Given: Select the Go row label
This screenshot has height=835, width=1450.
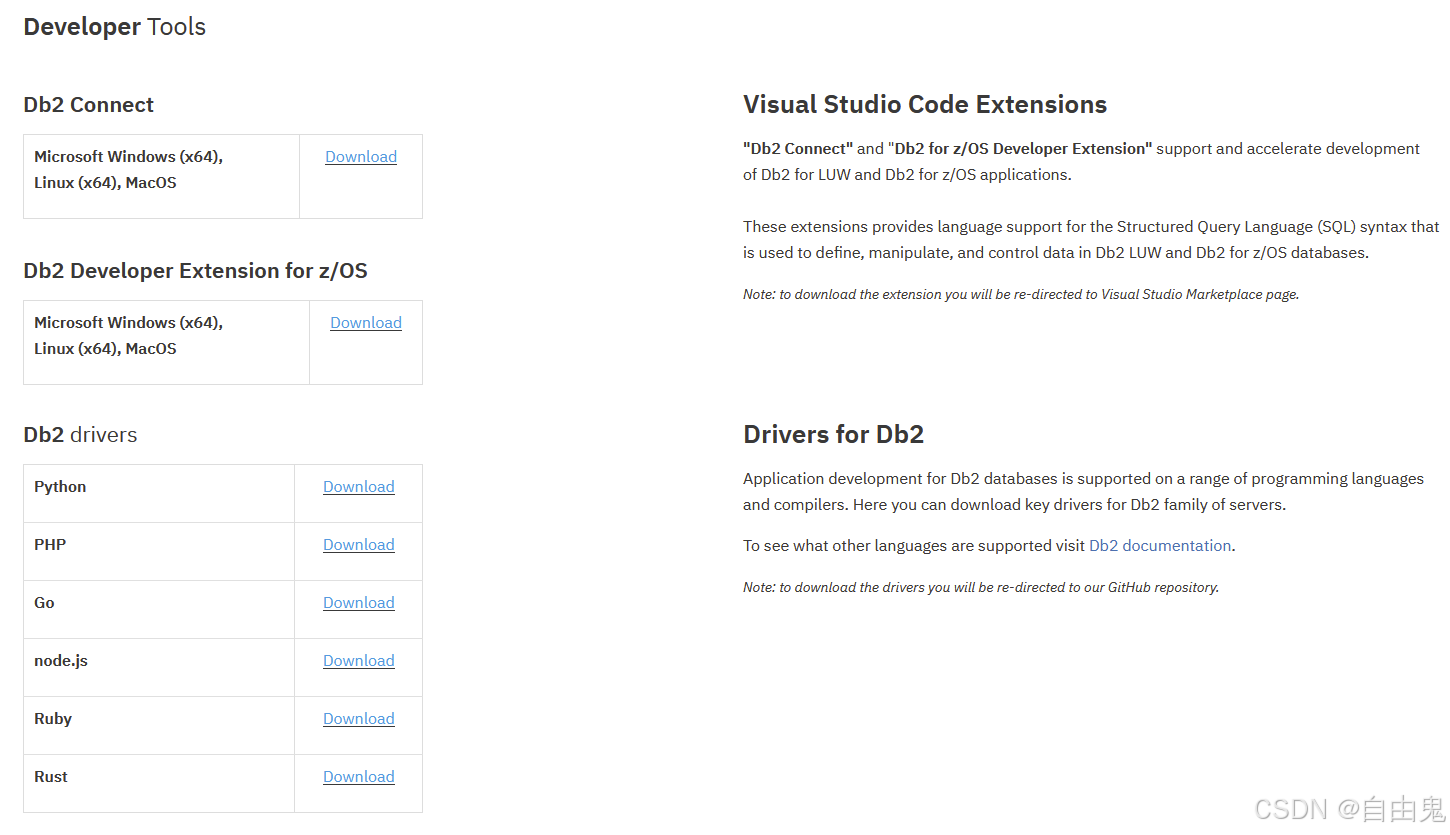Looking at the screenshot, I should [44, 603].
